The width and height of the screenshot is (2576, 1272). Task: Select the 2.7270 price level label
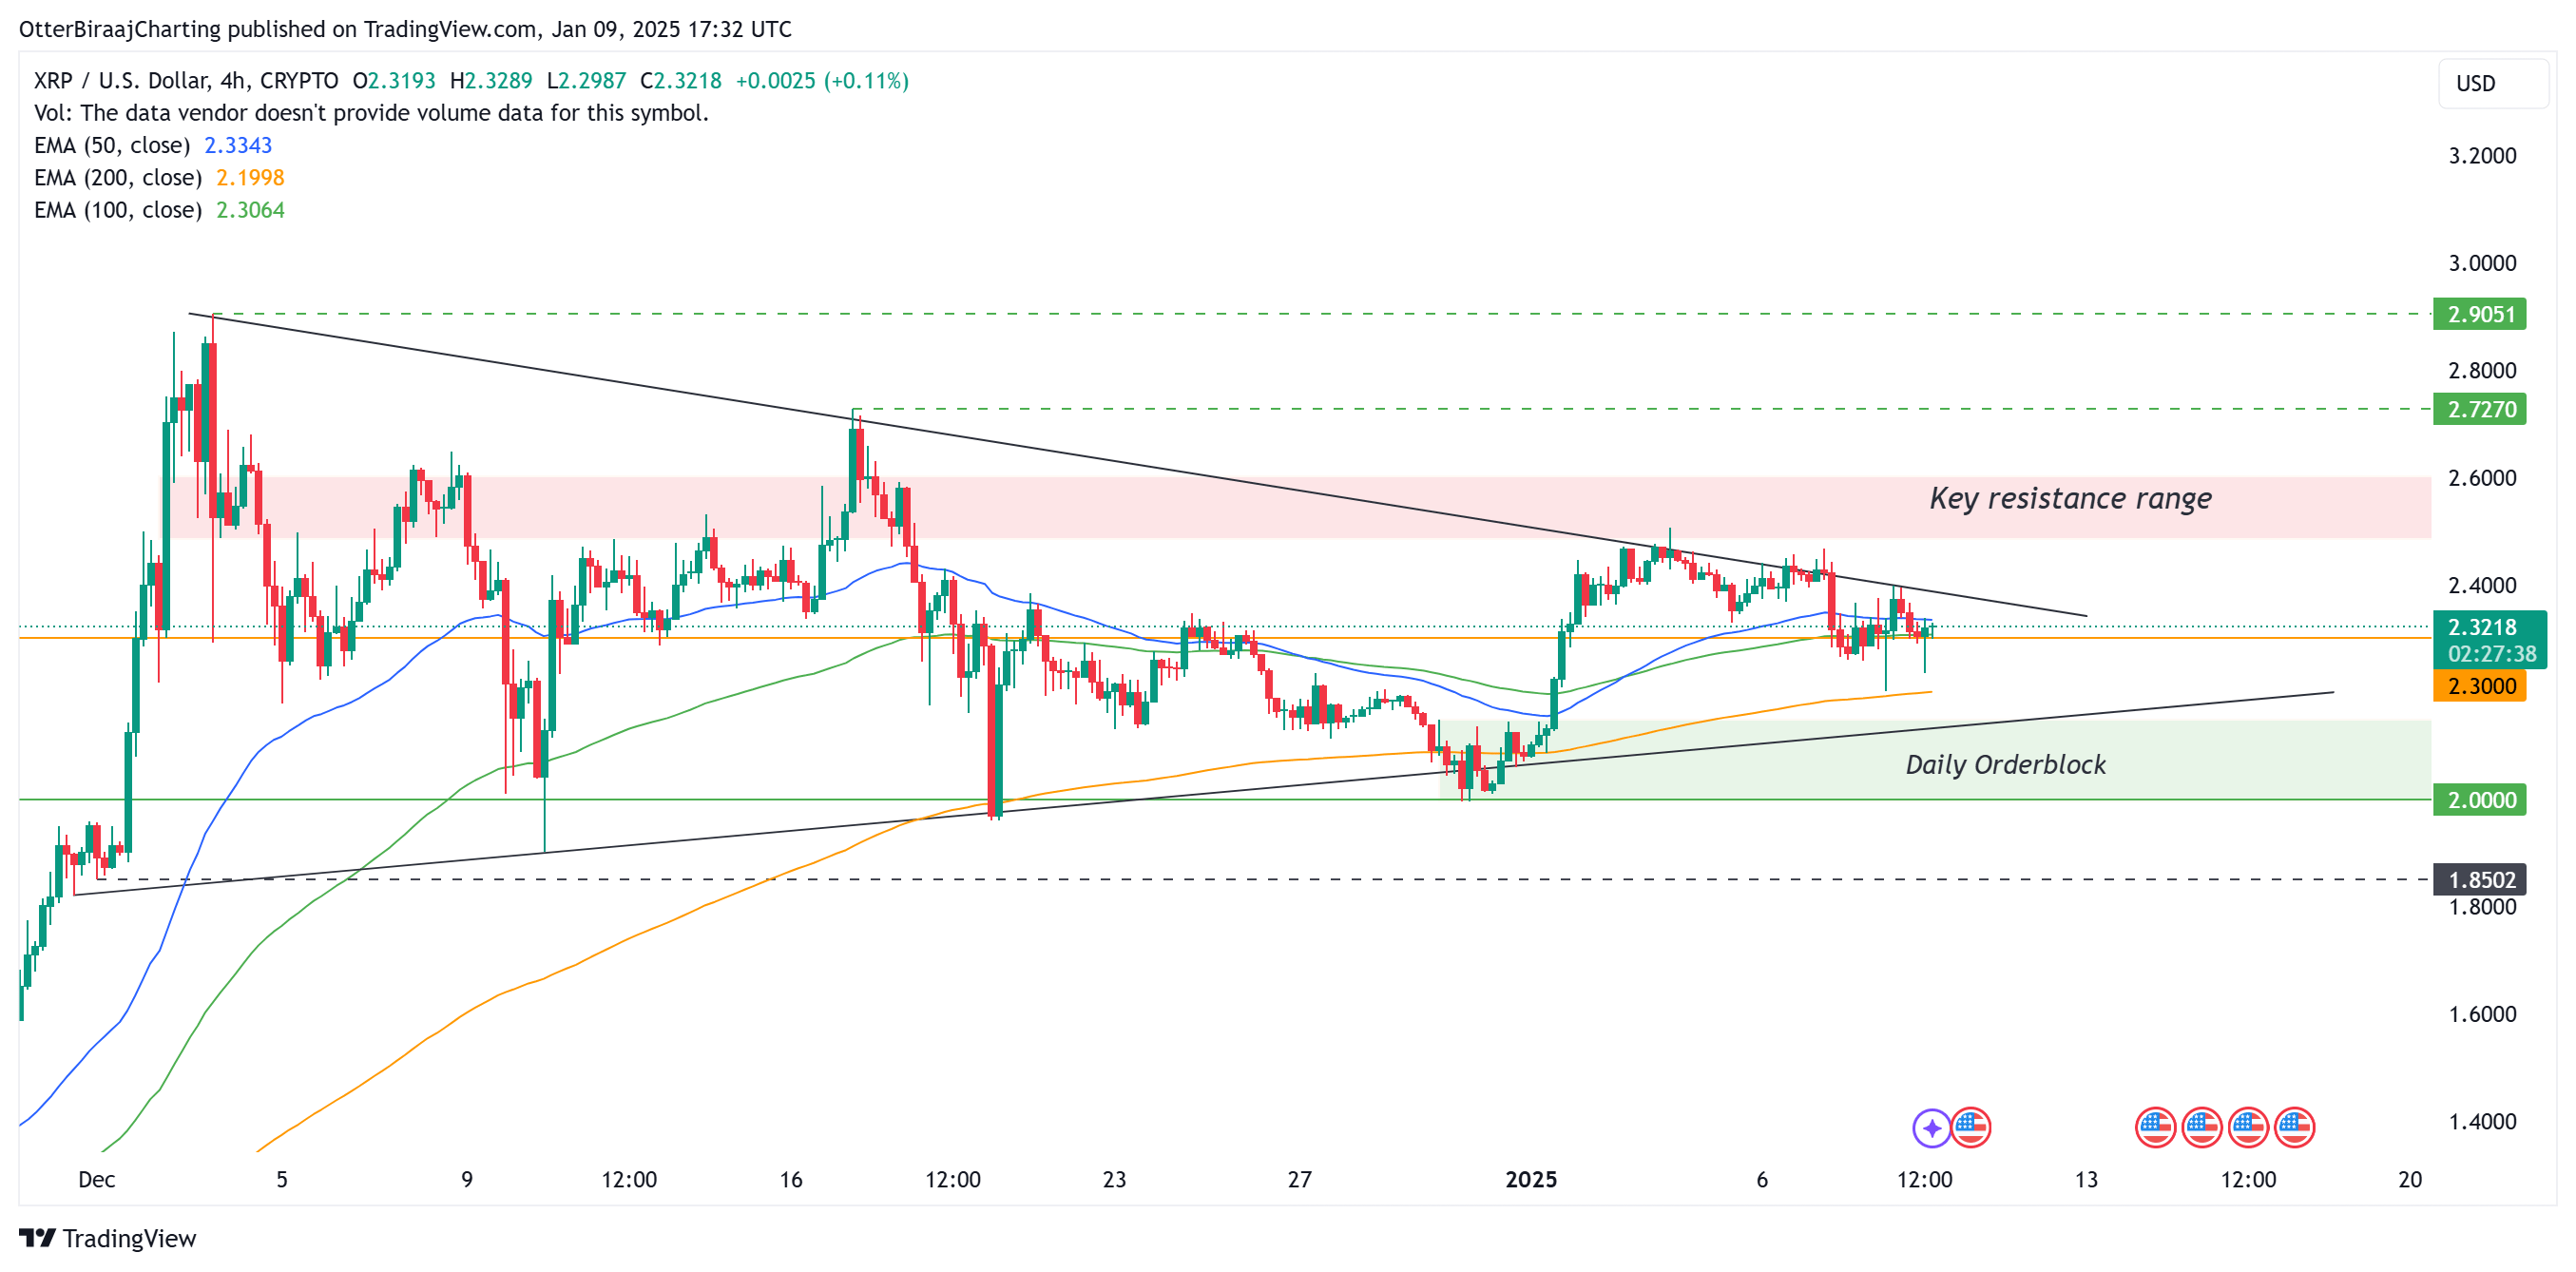[x=2479, y=409]
